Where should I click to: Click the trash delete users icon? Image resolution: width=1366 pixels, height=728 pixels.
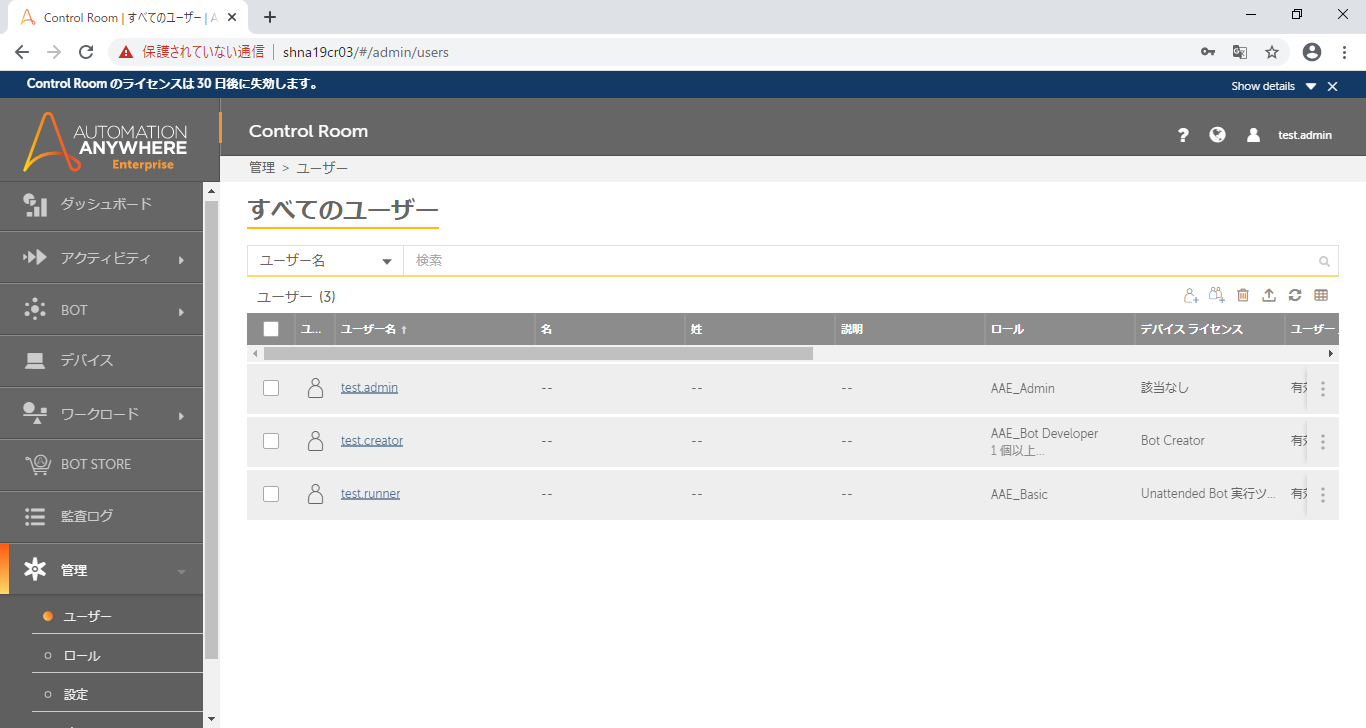(1243, 295)
